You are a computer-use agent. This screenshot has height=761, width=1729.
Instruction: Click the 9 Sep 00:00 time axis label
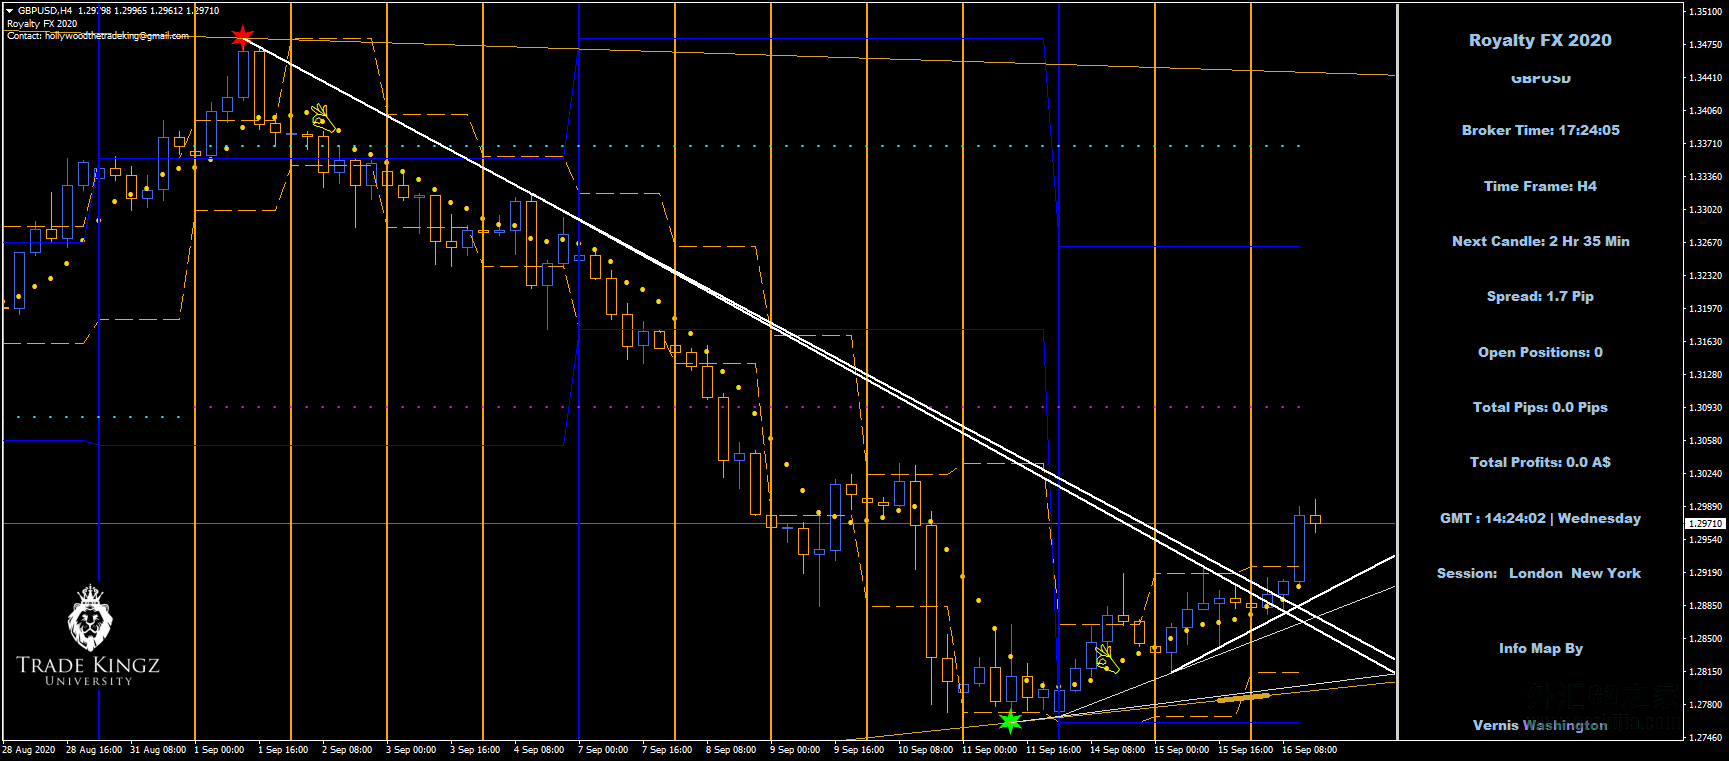[795, 750]
